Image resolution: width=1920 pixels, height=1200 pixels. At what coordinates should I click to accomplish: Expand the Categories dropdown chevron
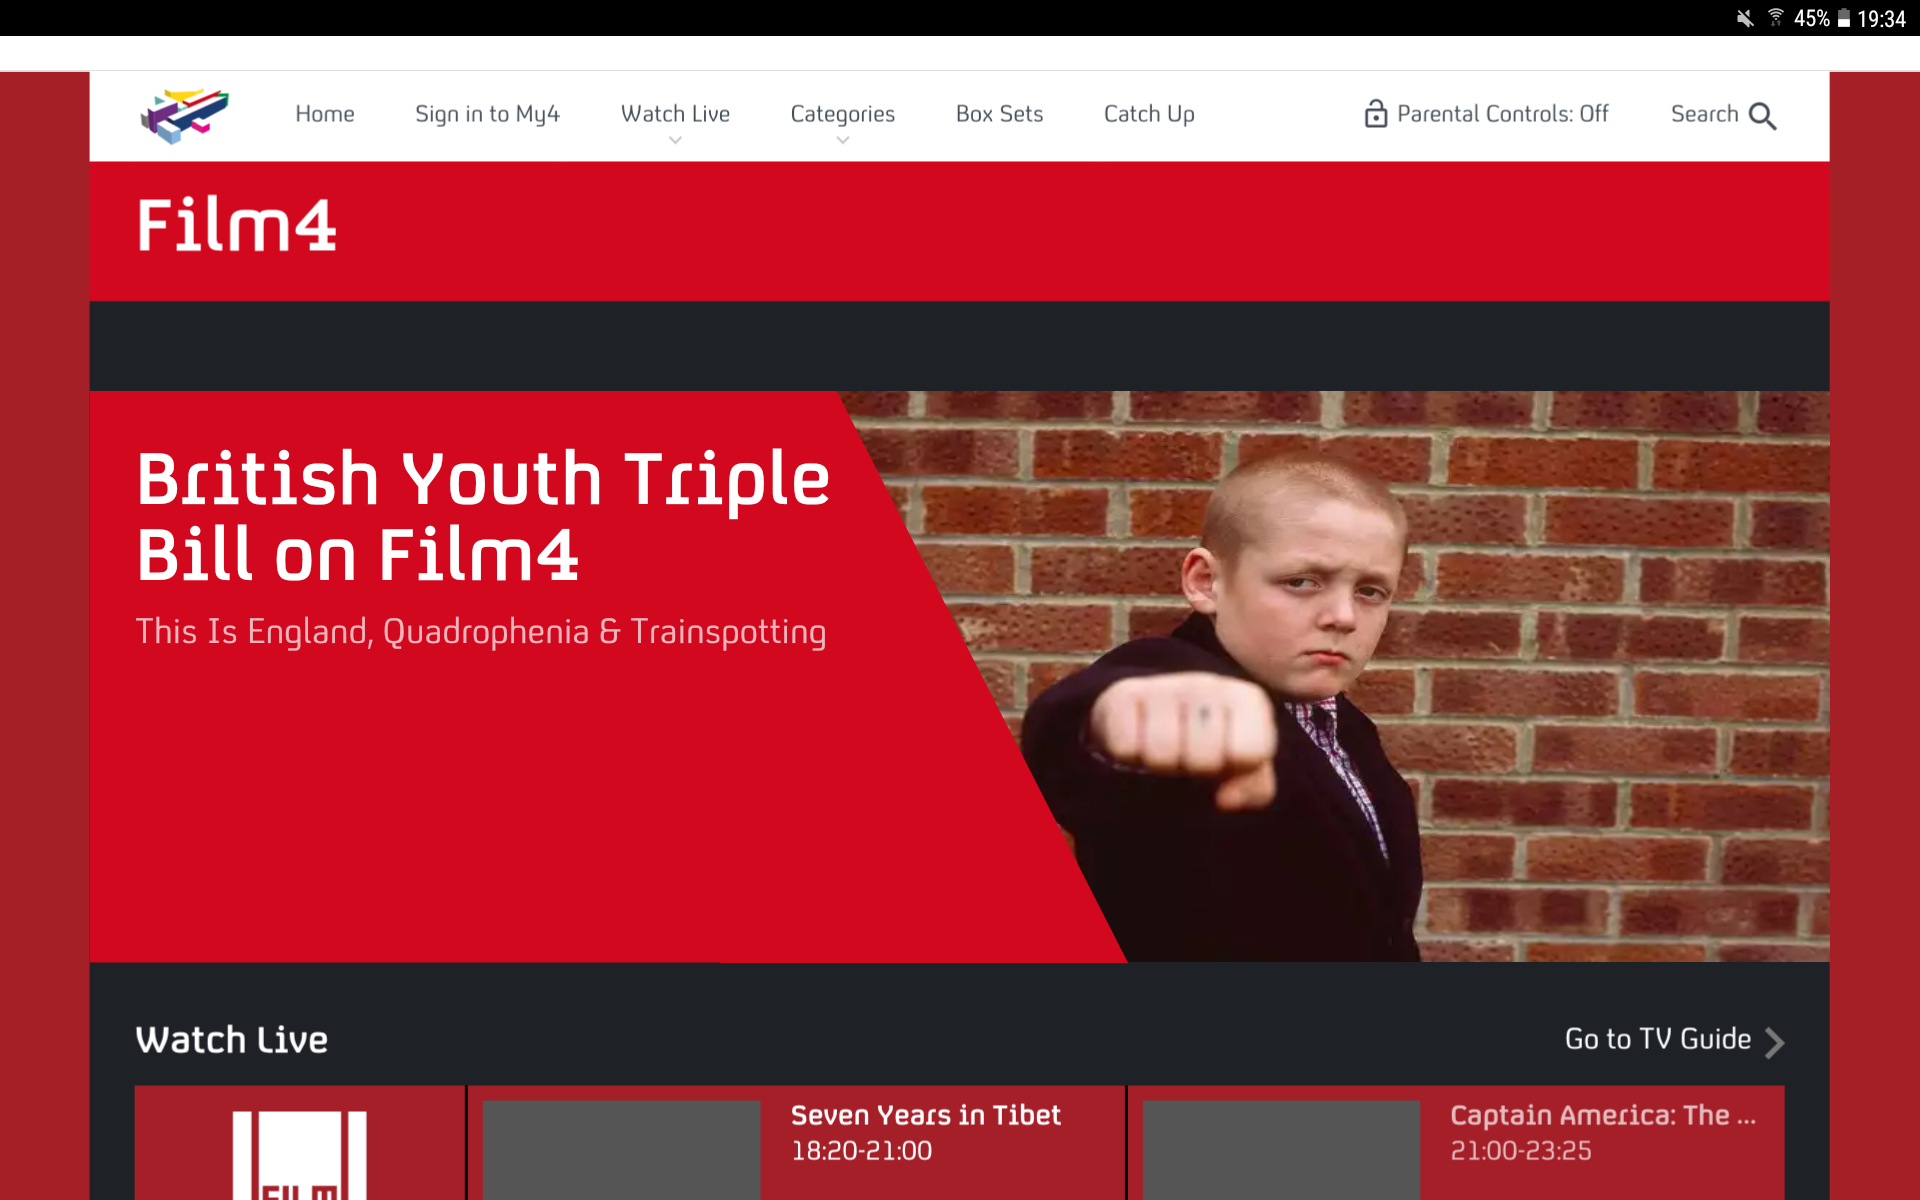(843, 141)
